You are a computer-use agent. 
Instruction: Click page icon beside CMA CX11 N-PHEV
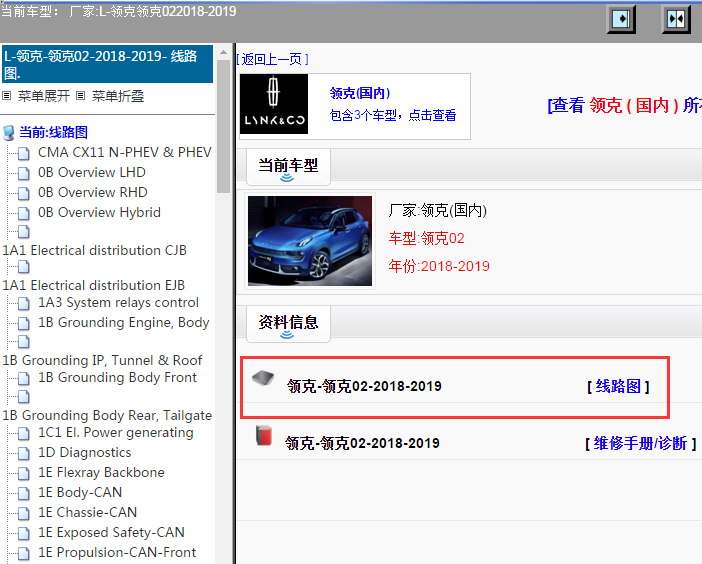tap(24, 154)
